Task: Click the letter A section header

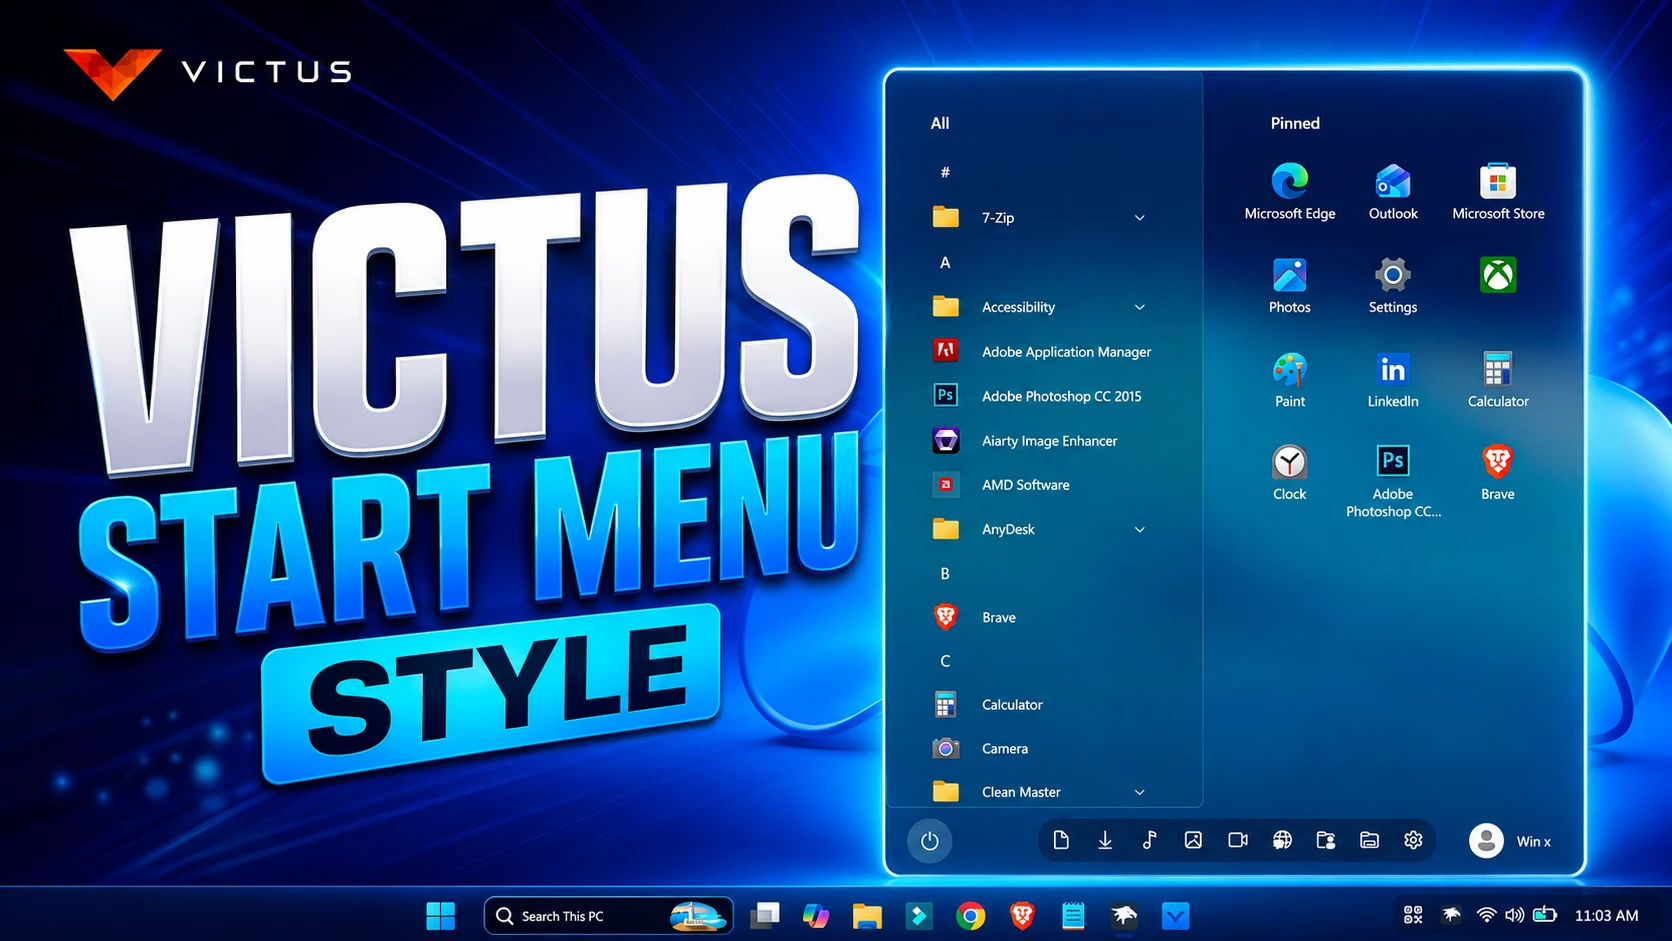Action: pos(945,262)
